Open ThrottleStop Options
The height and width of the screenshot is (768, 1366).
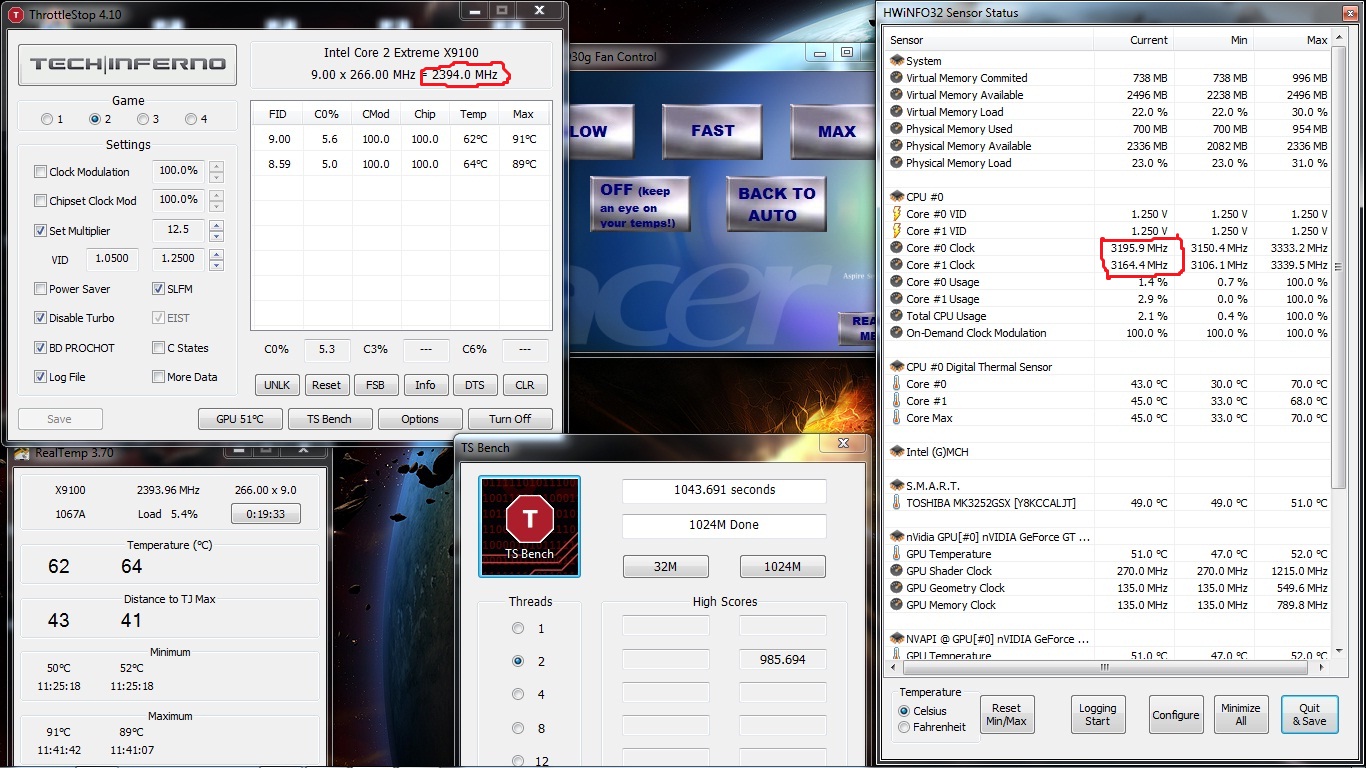[x=420, y=419]
